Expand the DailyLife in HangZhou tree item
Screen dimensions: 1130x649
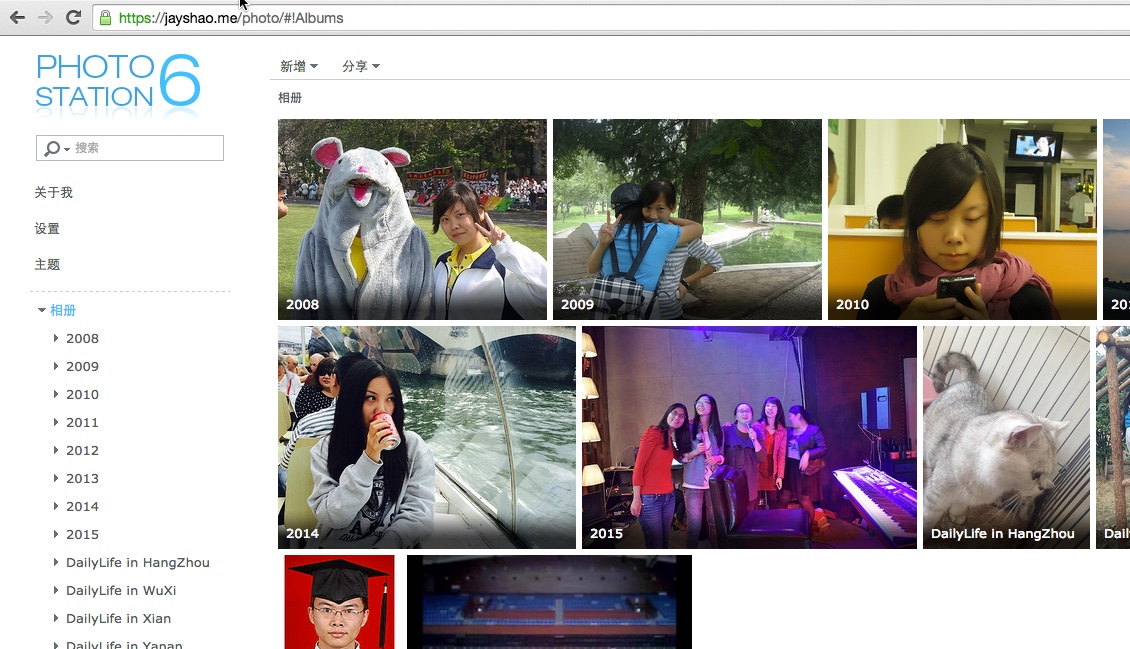point(55,562)
